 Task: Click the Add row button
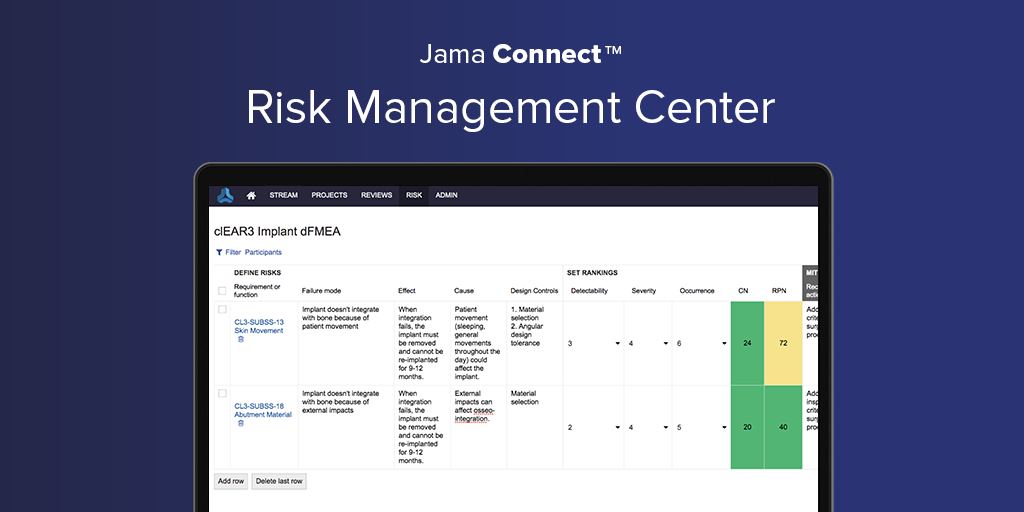click(231, 481)
